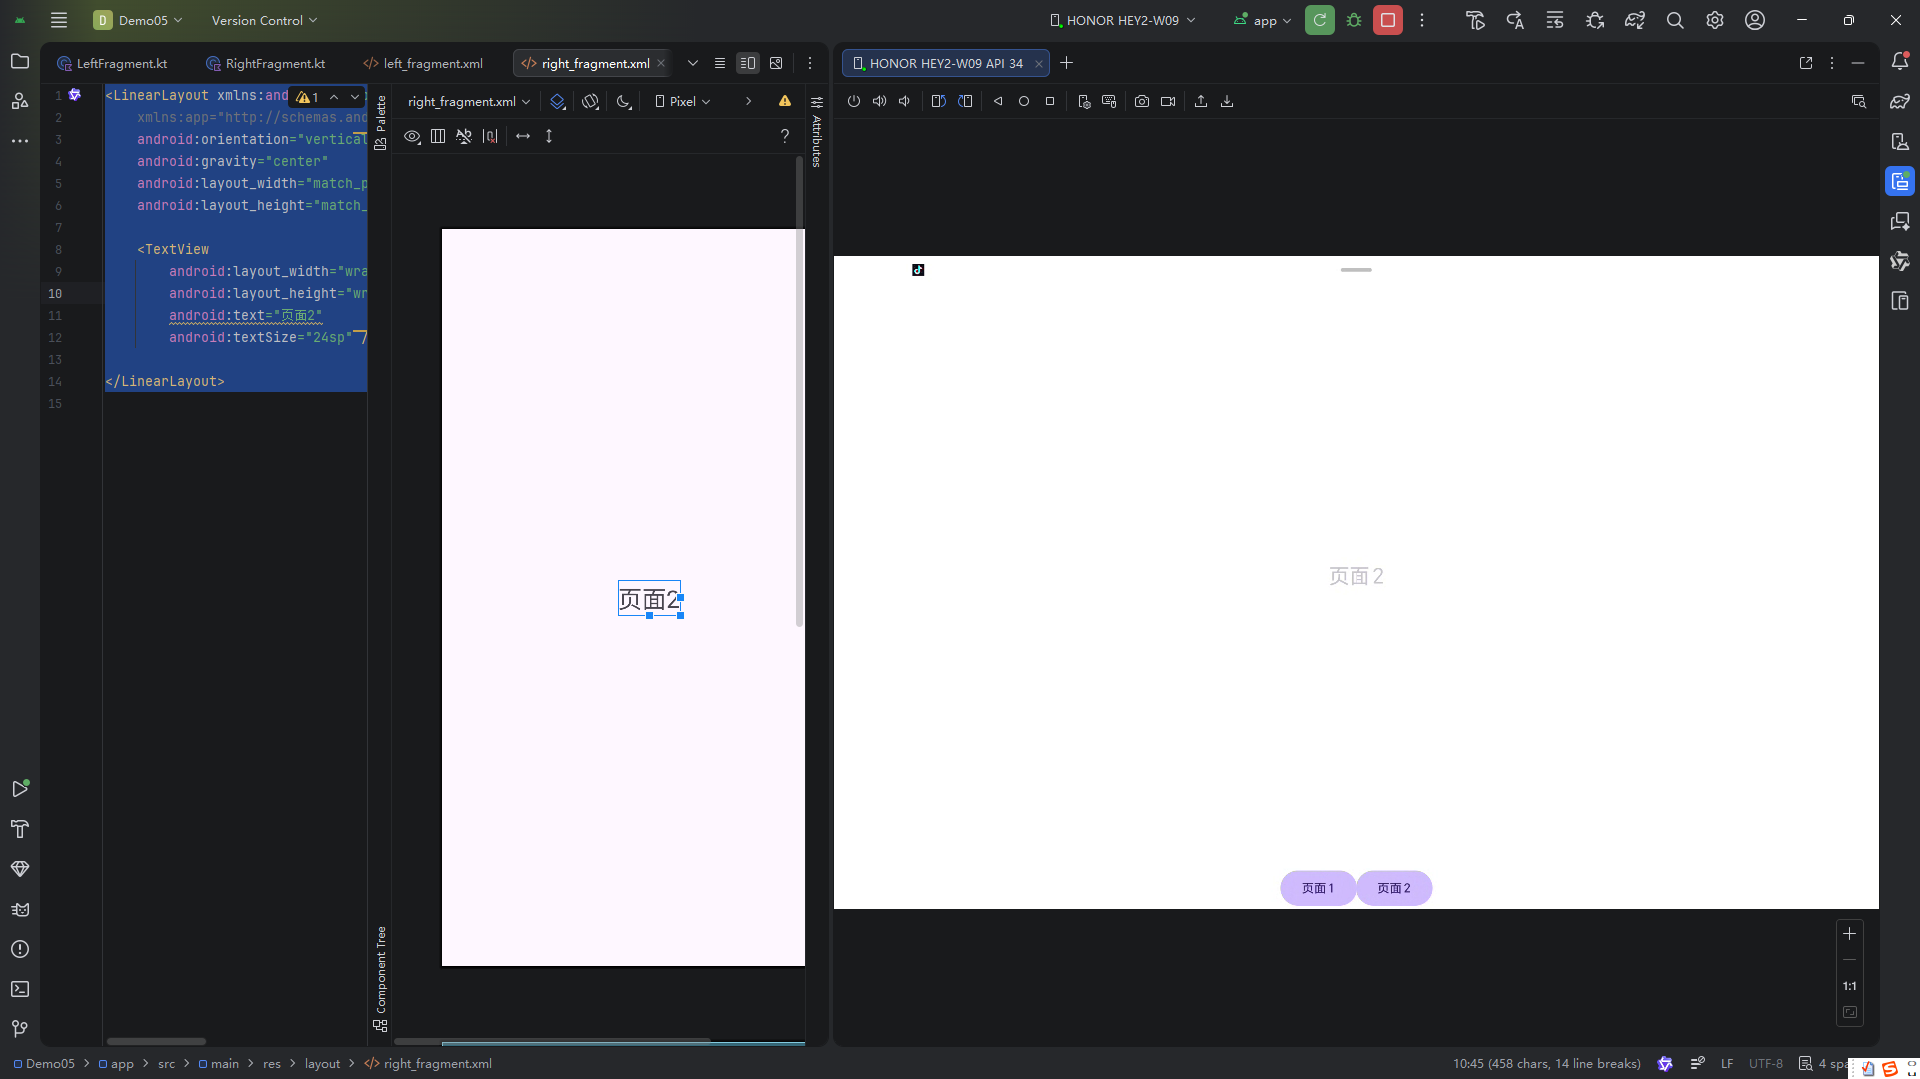1920x1079 pixels.
Task: Select the night mode toggle in layout editor
Action: point(624,101)
